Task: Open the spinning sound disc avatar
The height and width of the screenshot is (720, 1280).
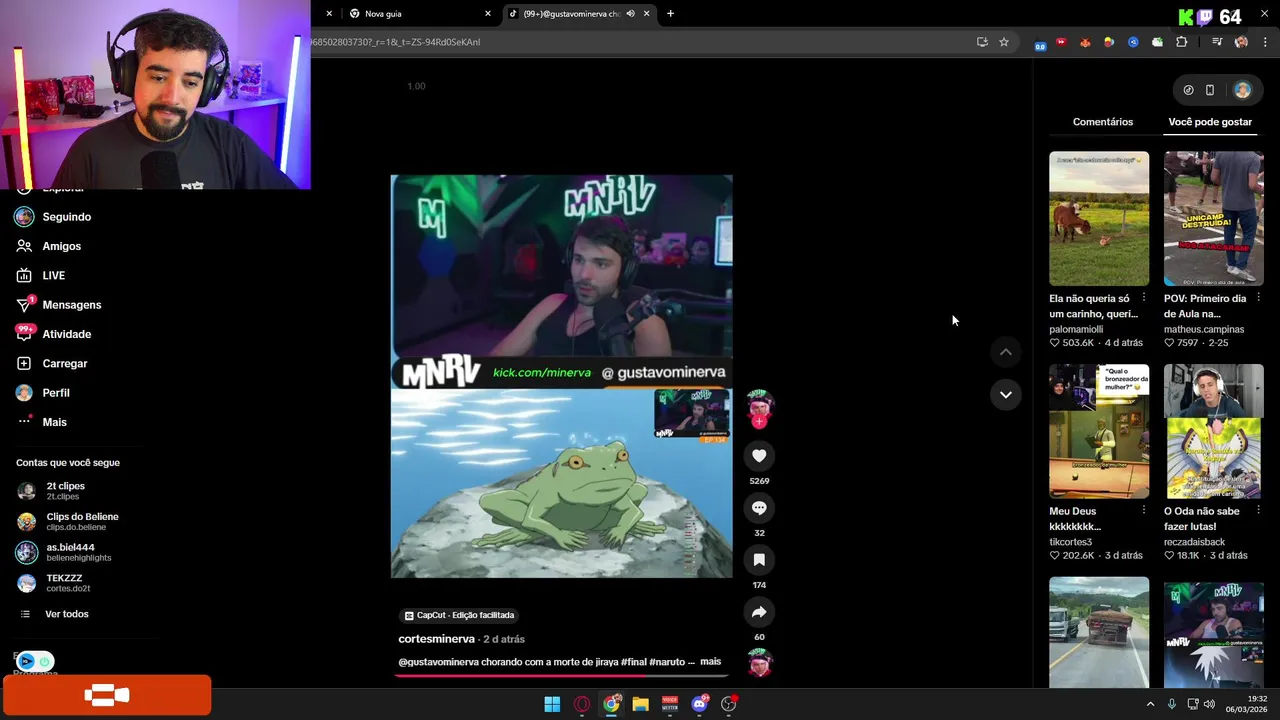Action: coord(760,663)
